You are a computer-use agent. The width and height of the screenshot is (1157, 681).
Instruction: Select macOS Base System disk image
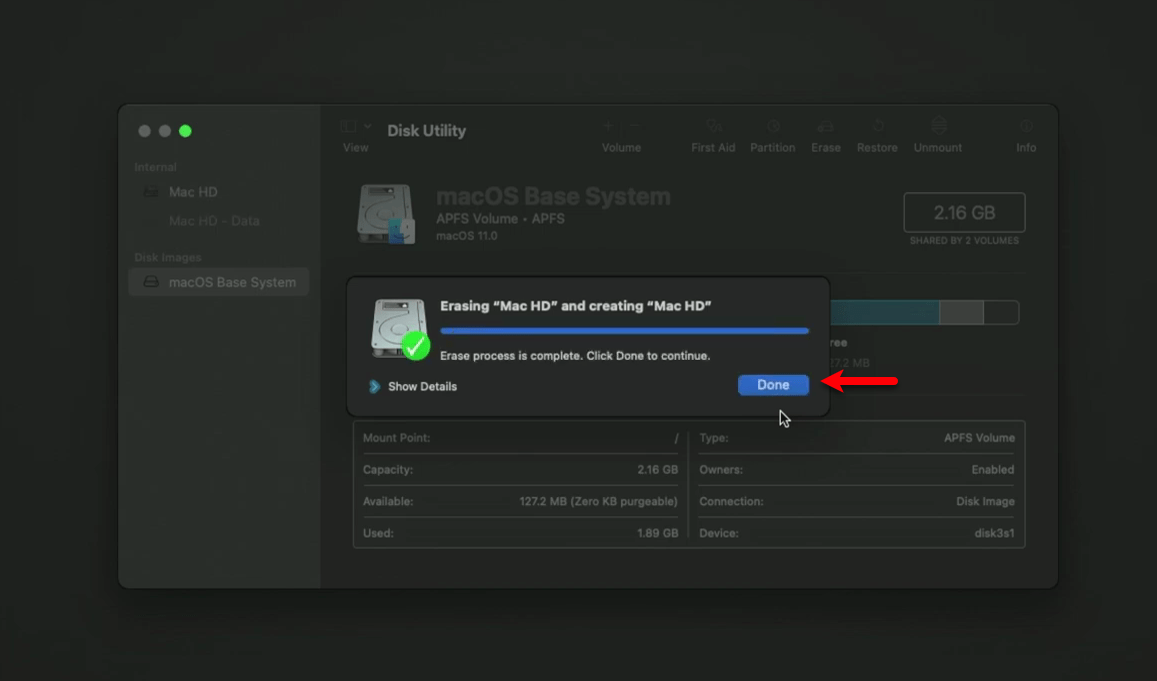[x=218, y=282]
